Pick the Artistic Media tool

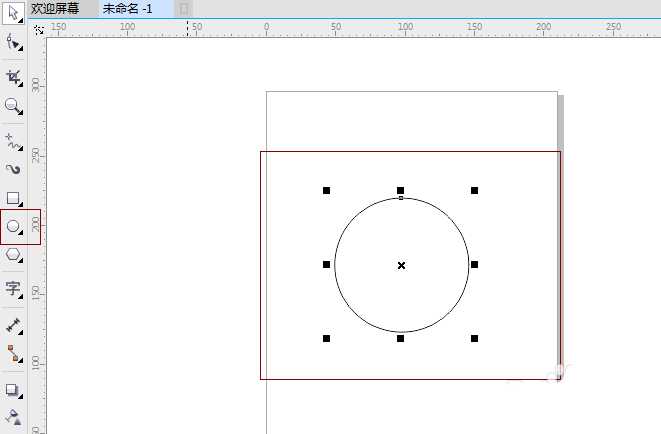13,170
